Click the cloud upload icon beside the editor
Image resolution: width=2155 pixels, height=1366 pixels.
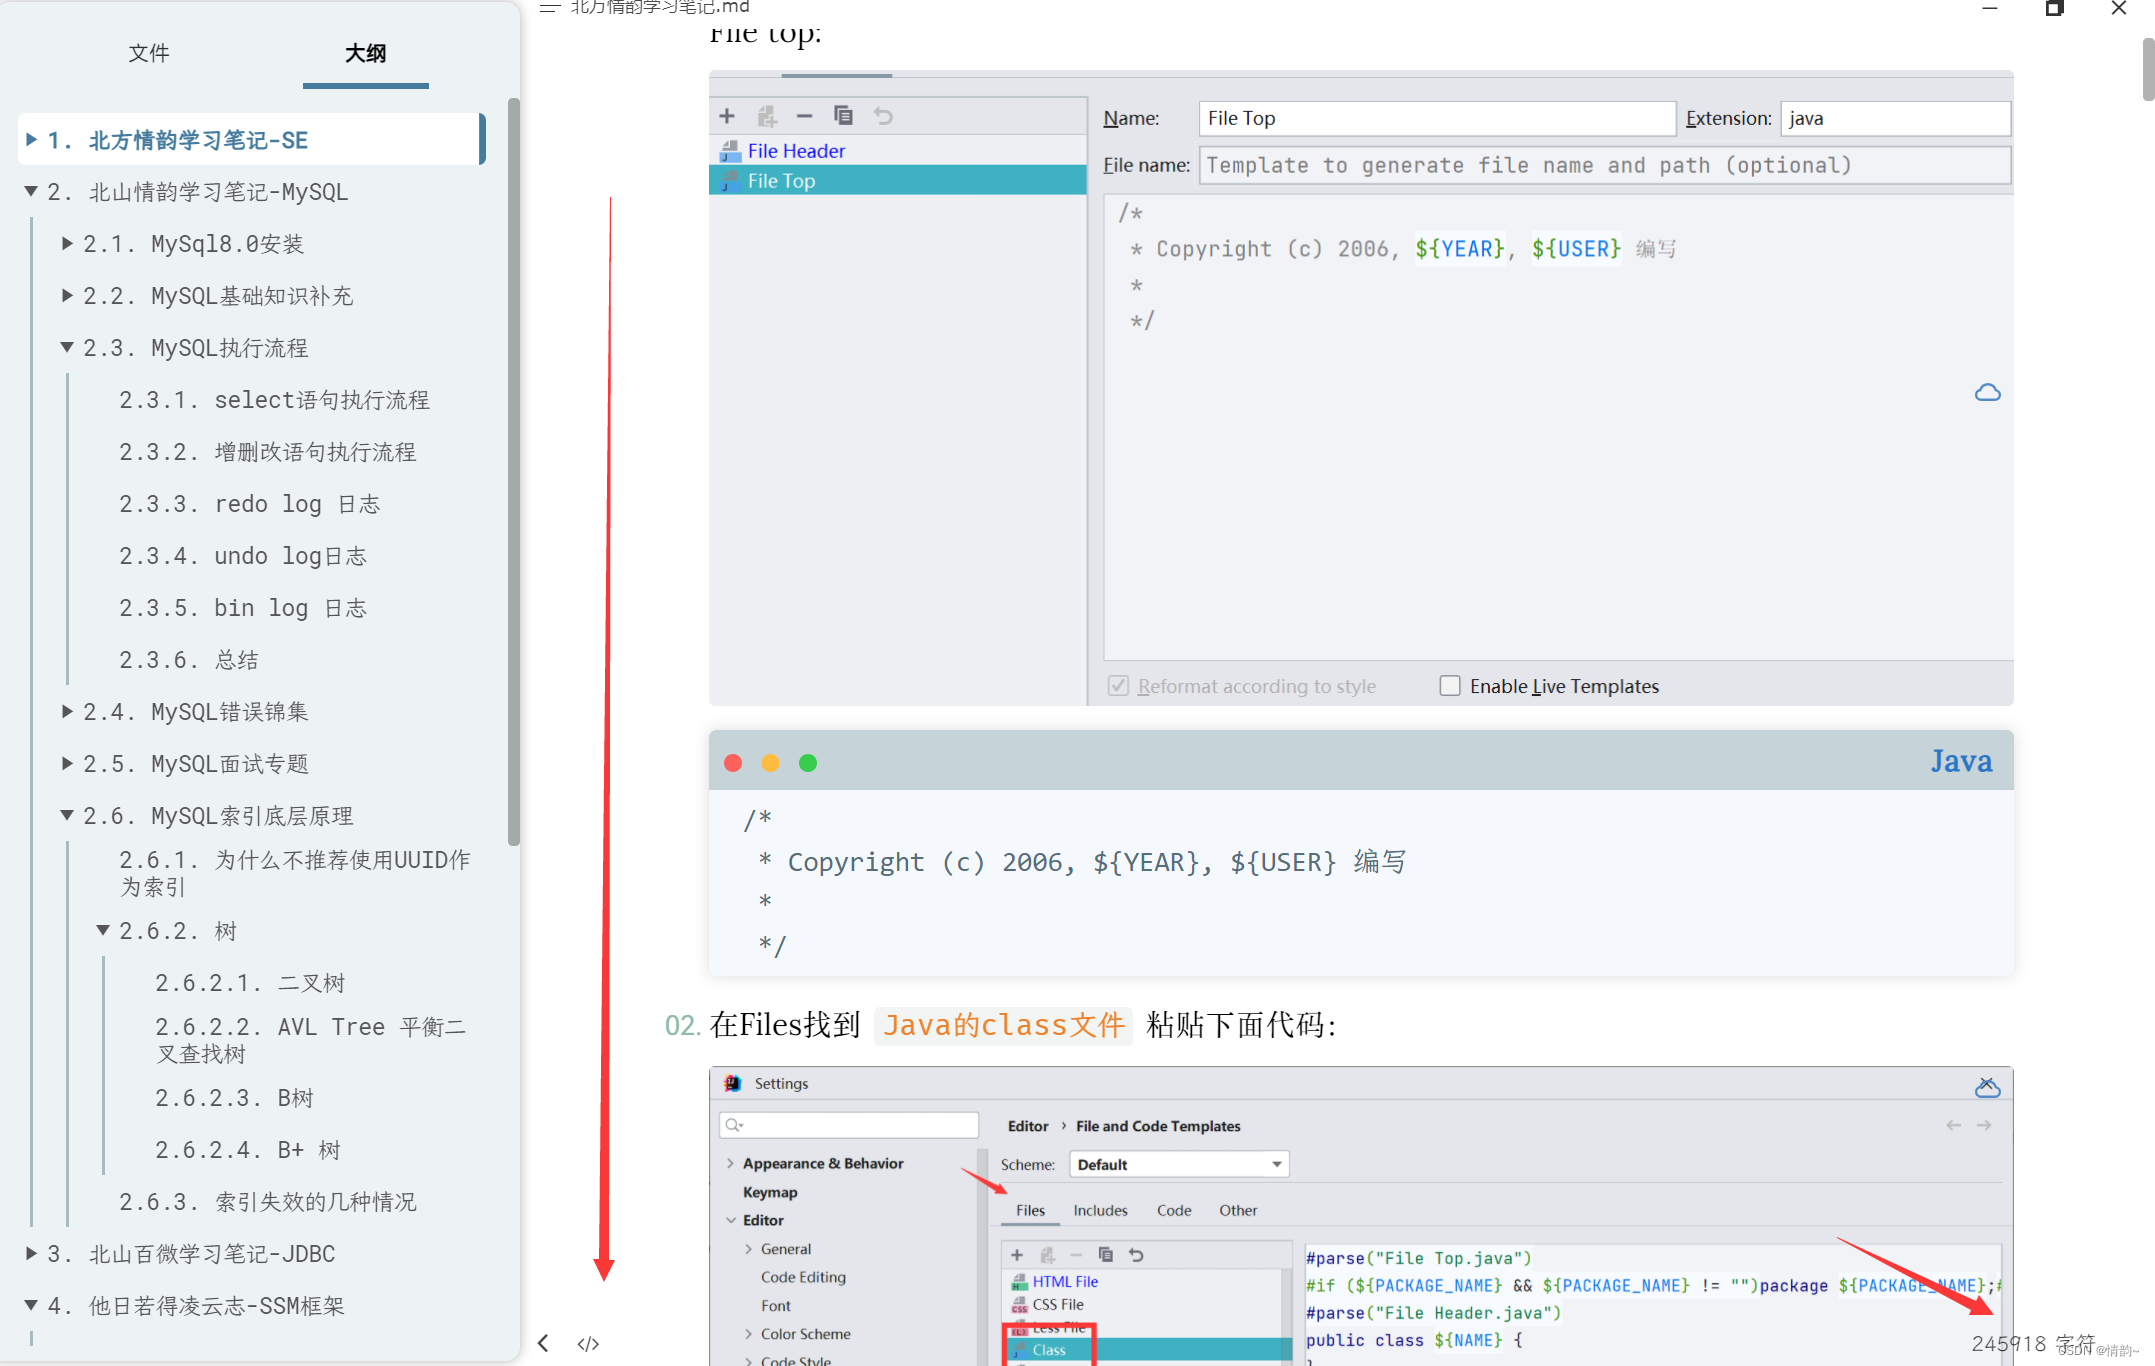coord(1987,393)
